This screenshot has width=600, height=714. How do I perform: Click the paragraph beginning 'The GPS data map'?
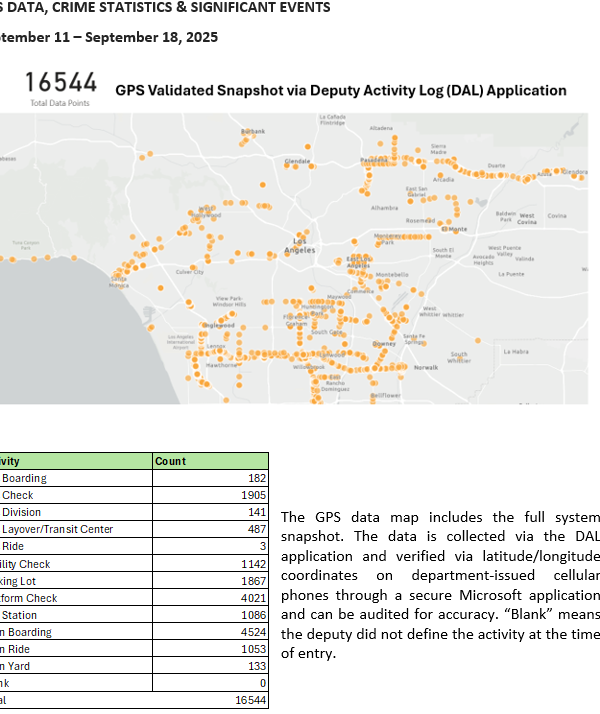pyautogui.click(x=440, y=585)
